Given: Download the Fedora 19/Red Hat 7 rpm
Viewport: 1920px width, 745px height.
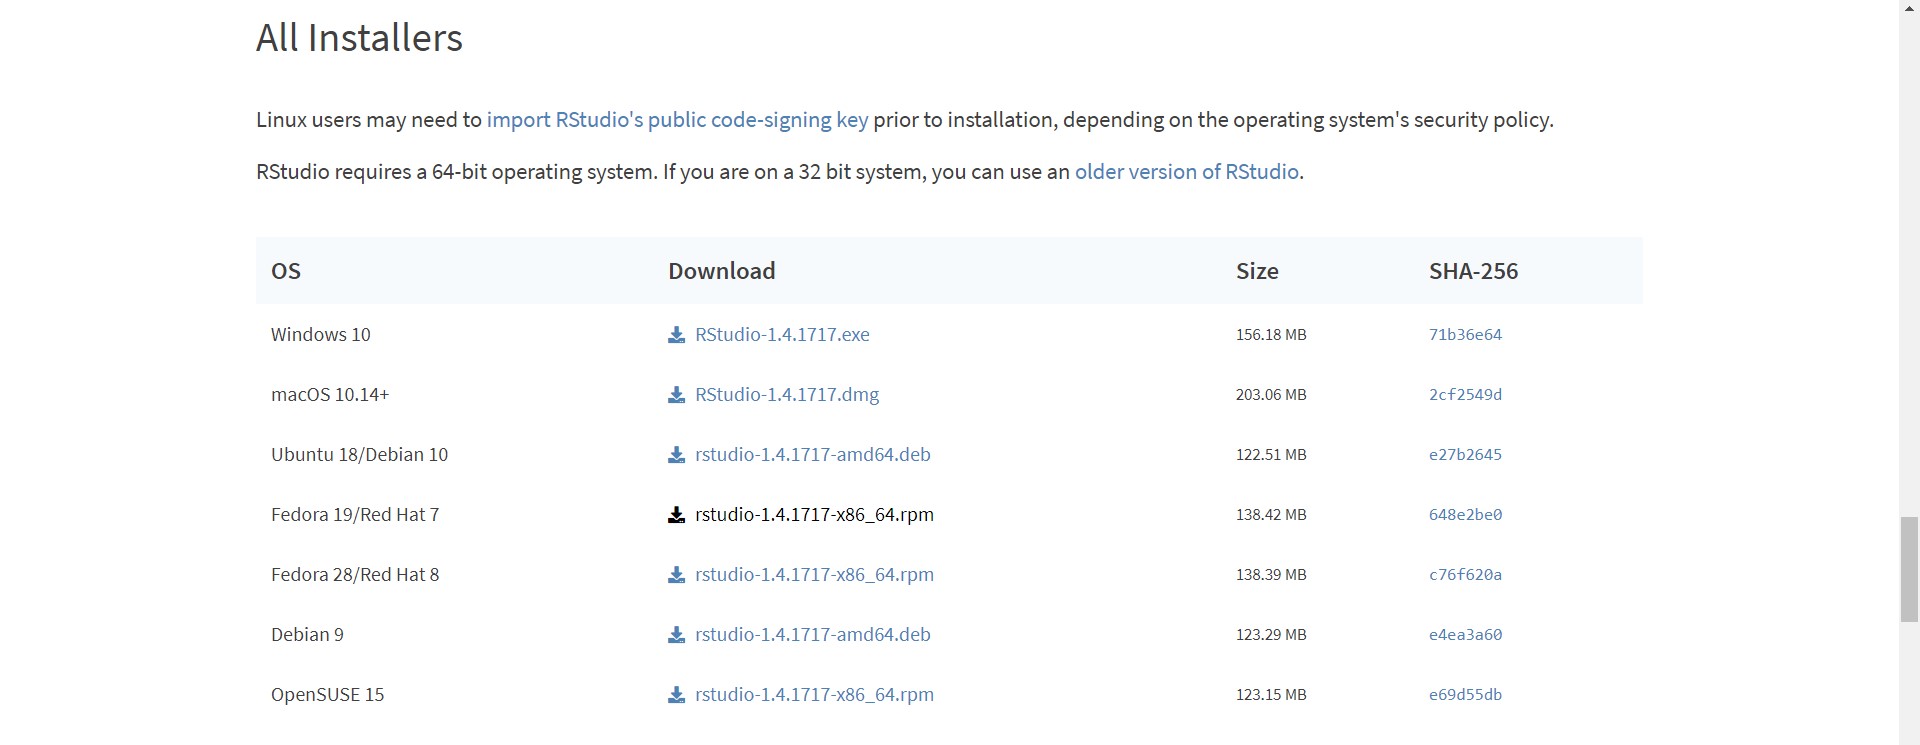Looking at the screenshot, I should [814, 515].
